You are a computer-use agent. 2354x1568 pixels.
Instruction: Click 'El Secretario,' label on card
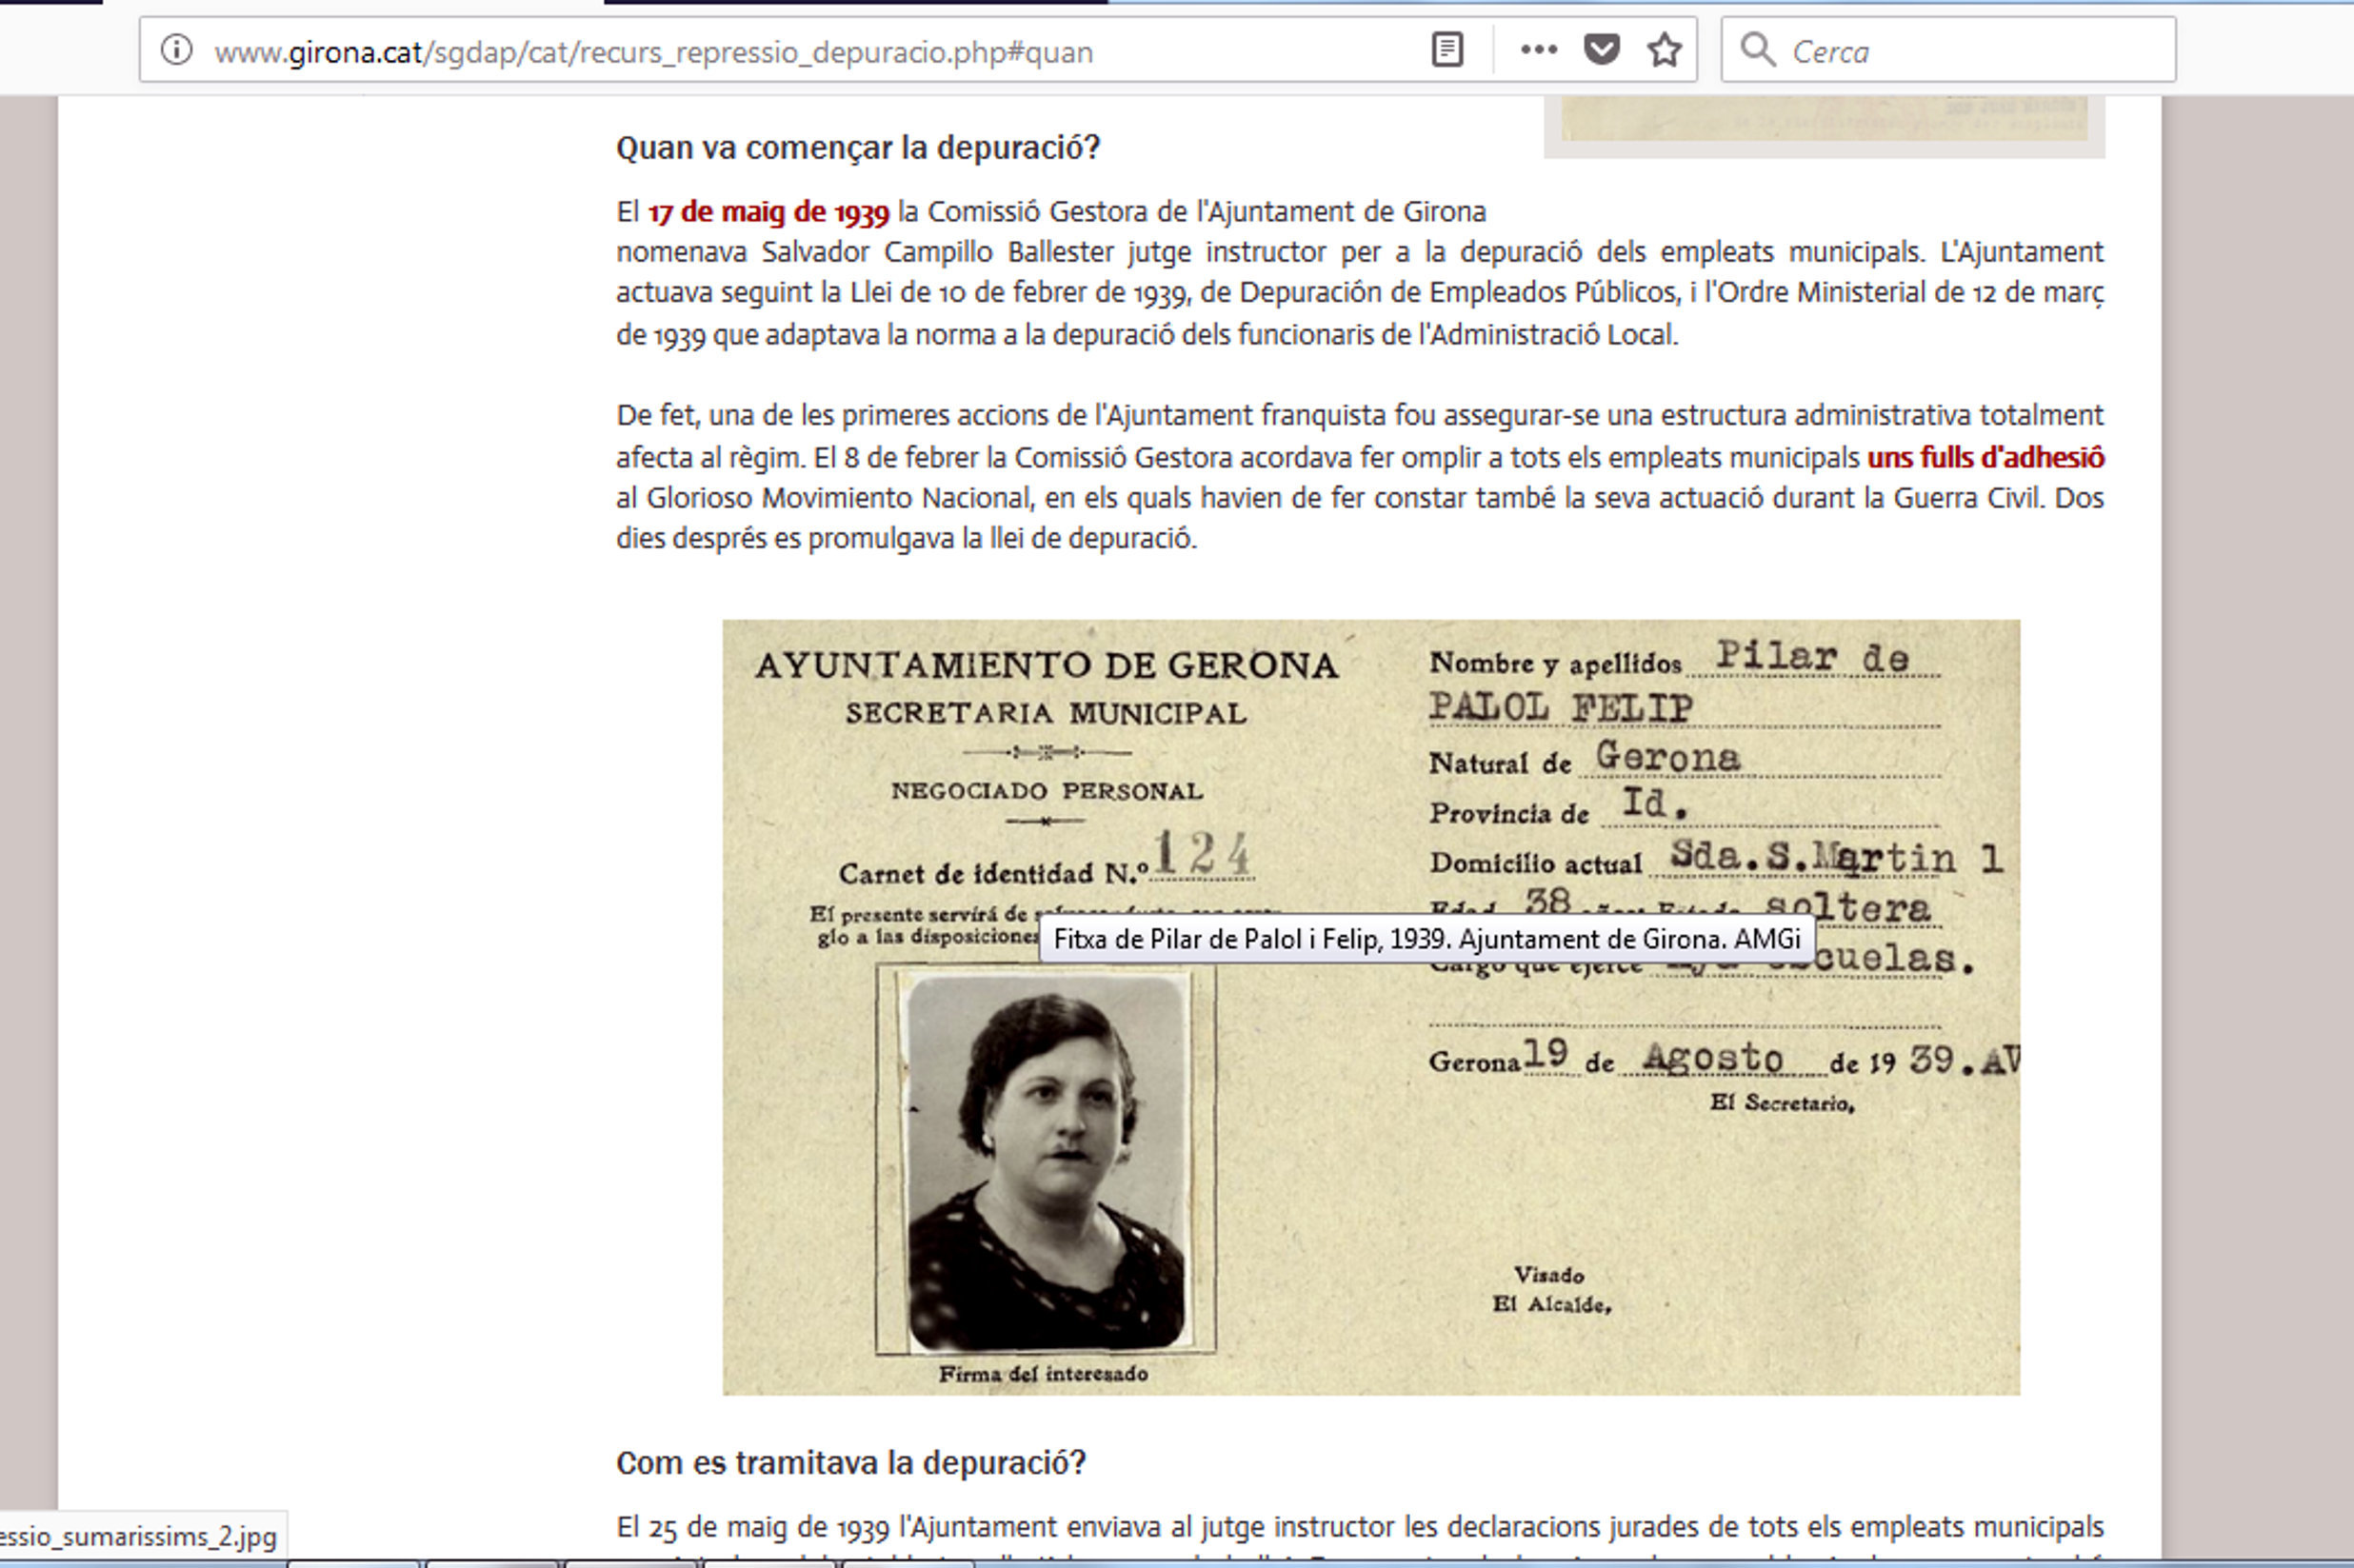coord(1782,1103)
